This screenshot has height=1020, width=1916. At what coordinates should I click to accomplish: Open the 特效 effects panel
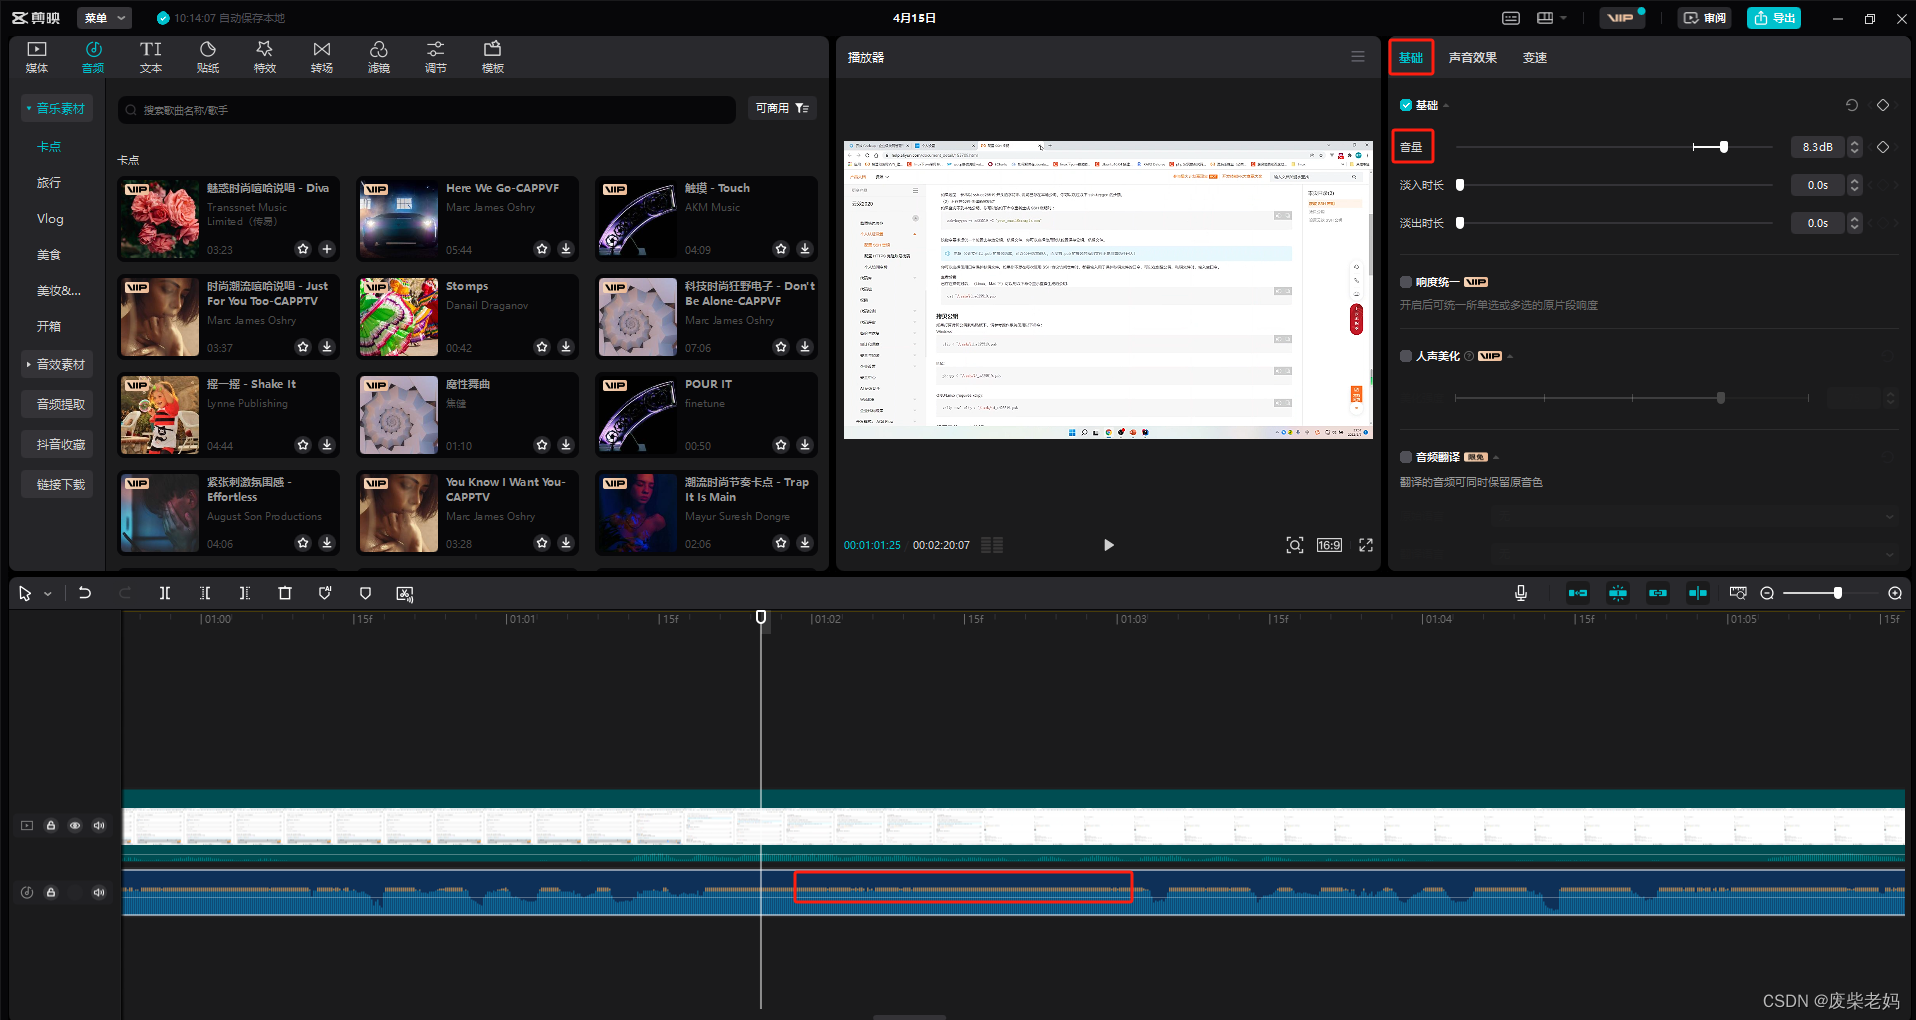pos(265,57)
